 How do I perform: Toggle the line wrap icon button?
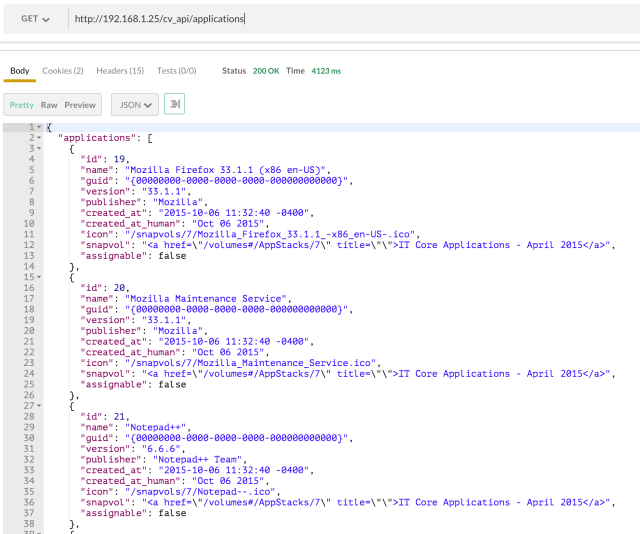(x=174, y=104)
